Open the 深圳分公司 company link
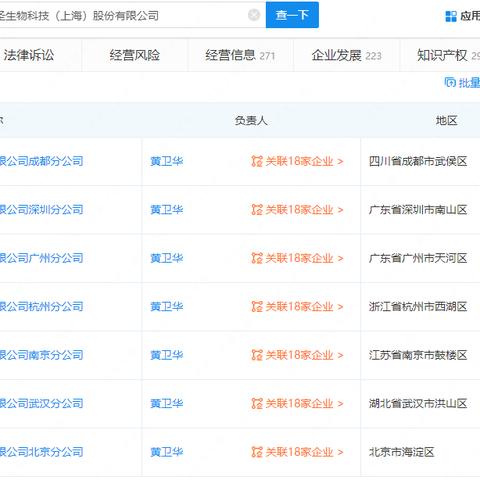This screenshot has width=480, height=480. pos(41,210)
